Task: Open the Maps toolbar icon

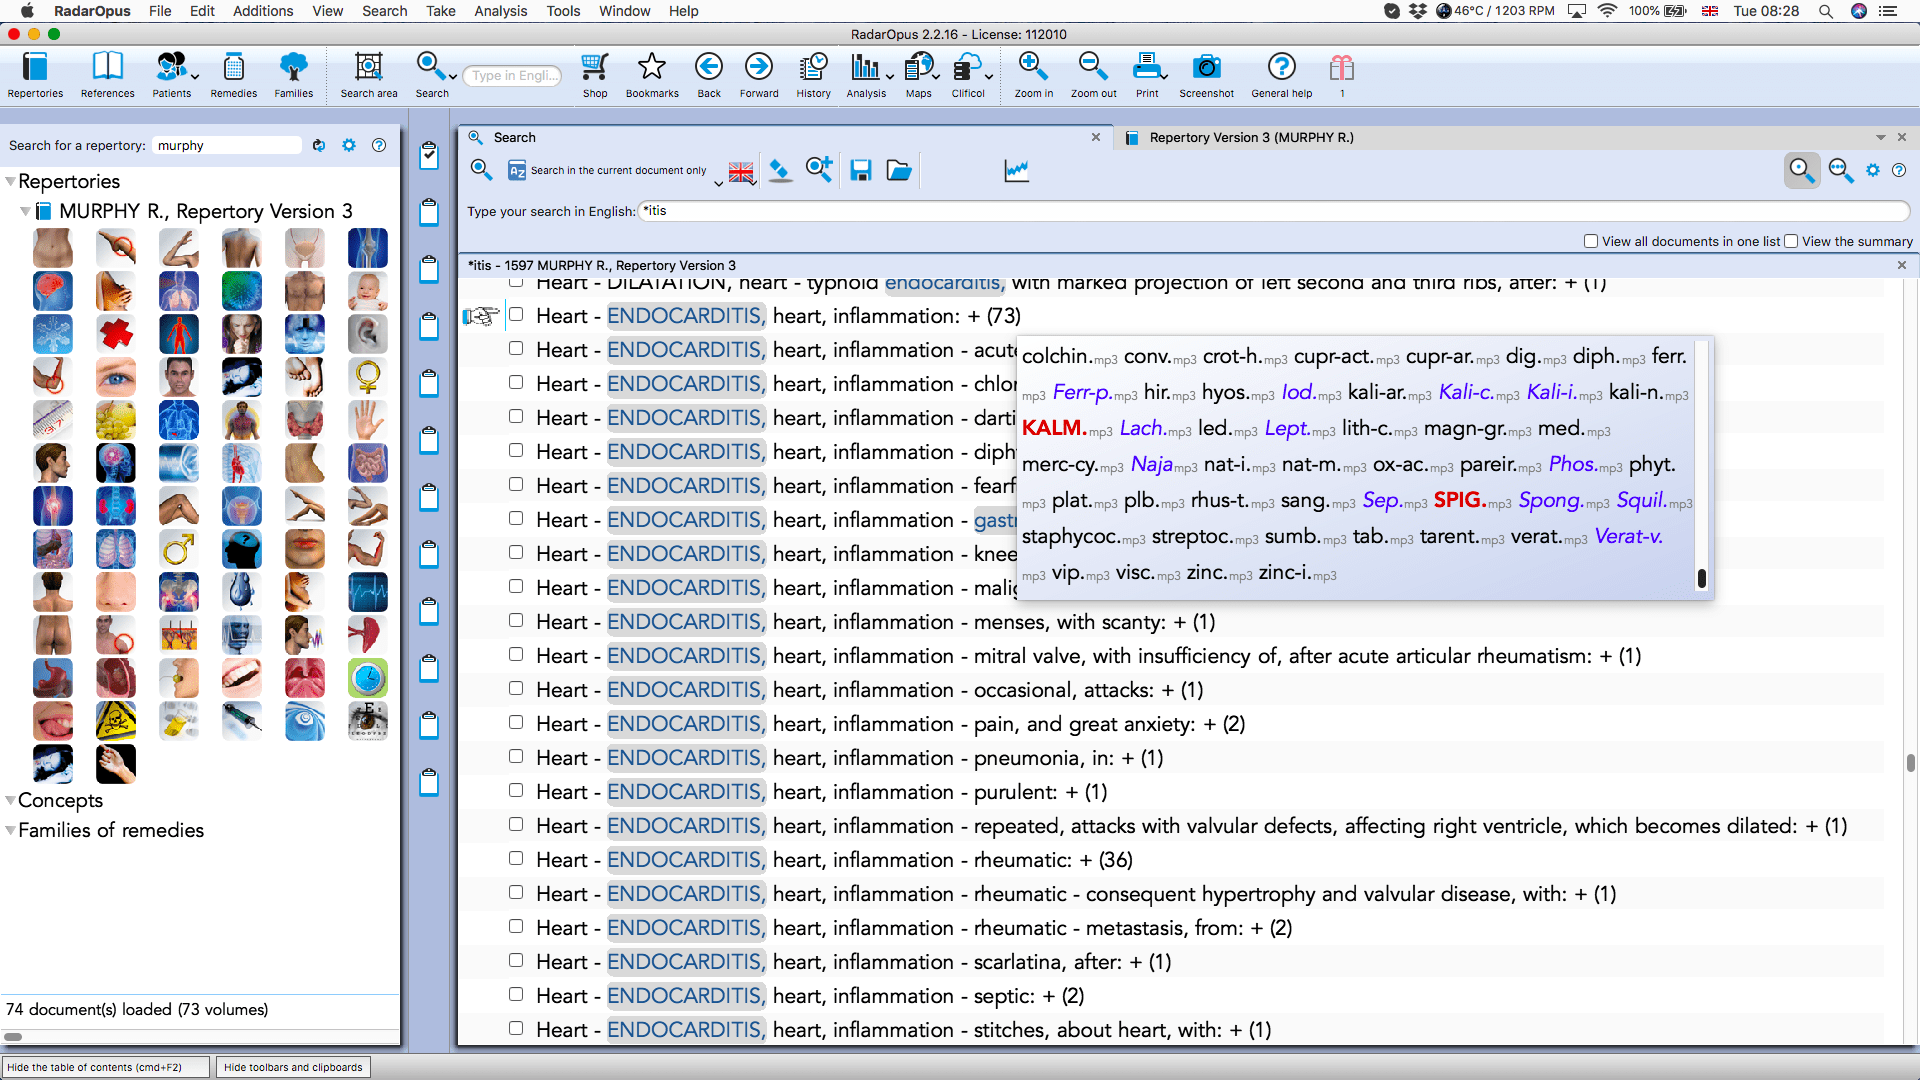Action: (x=918, y=75)
